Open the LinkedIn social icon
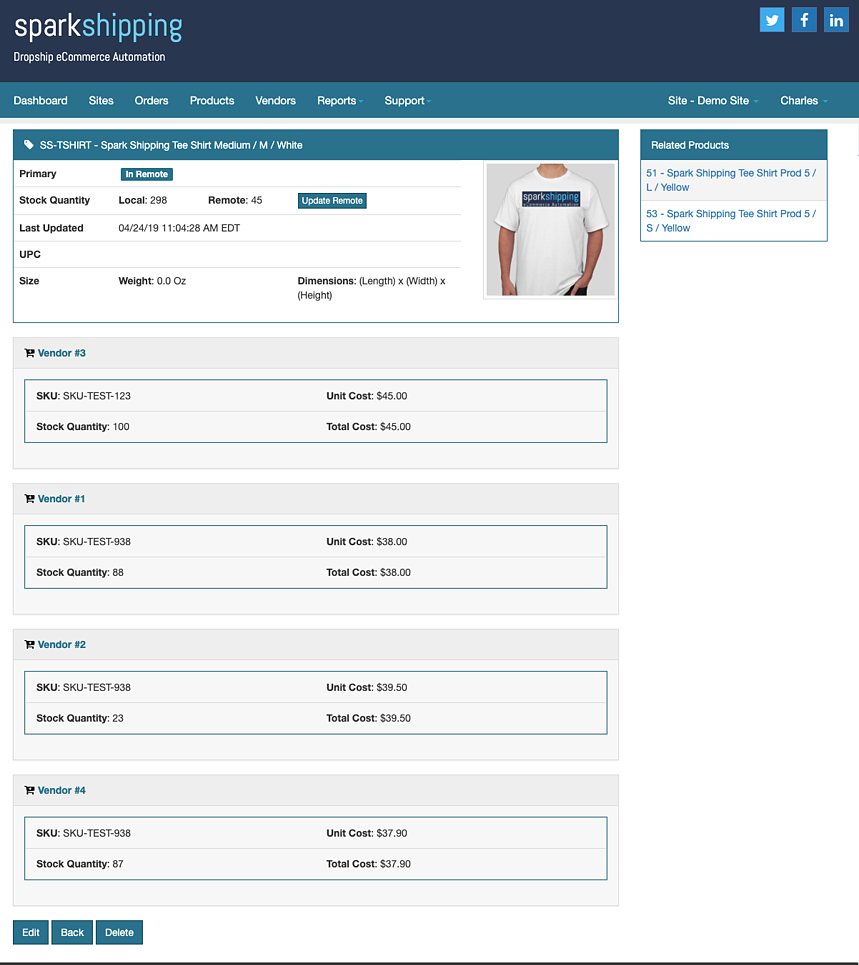Viewport: 859px width, 965px height. [836, 20]
